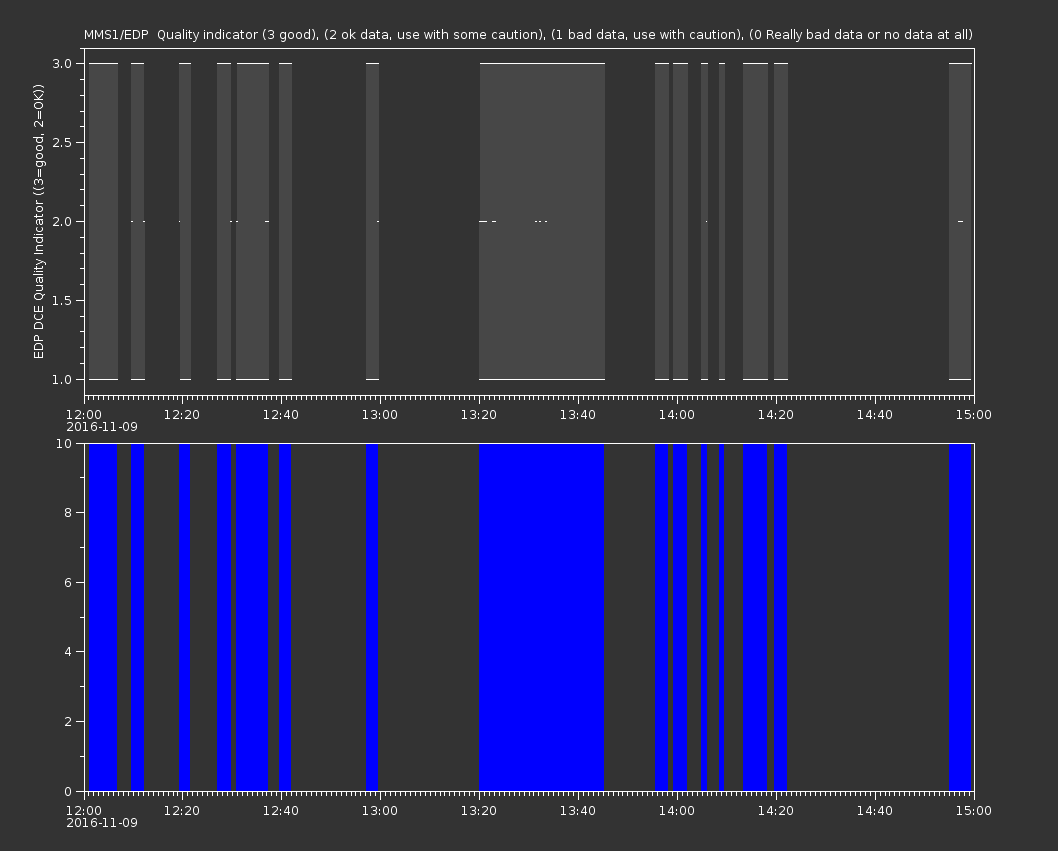Click the 1.5 tick label on upper plot
Viewport: 1058px width, 851px height.
click(x=62, y=300)
